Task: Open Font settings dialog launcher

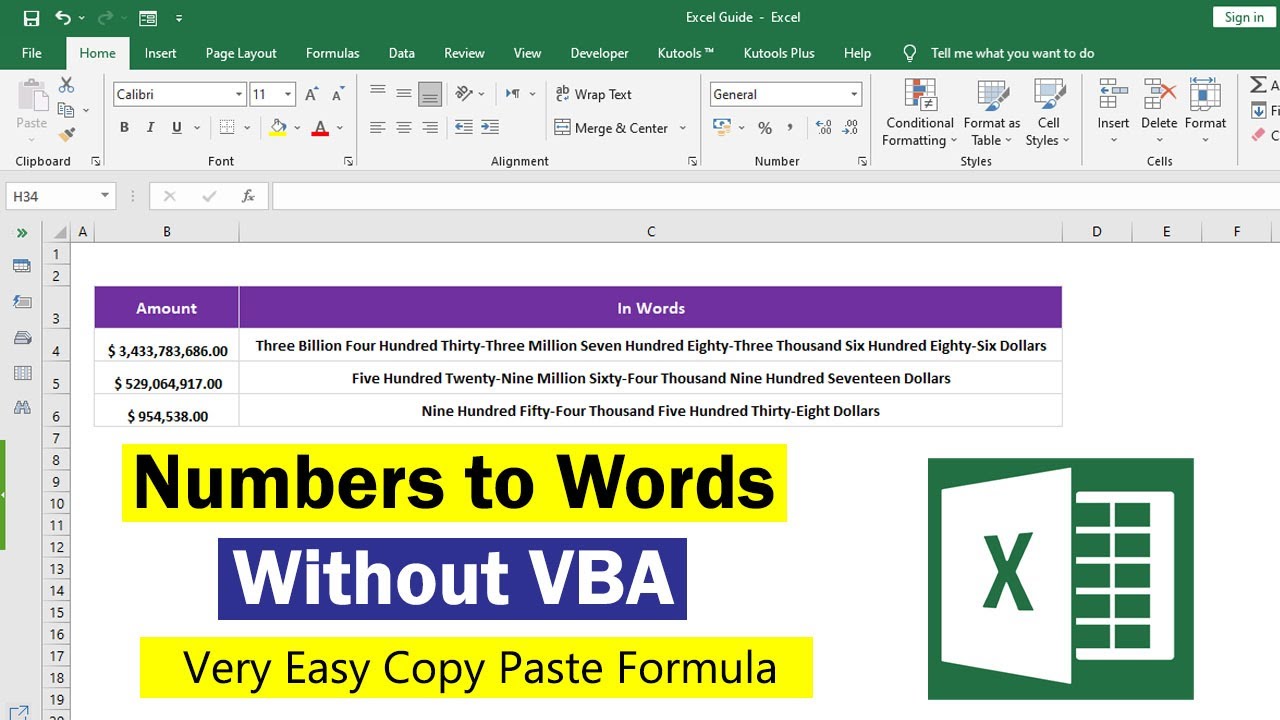Action: click(x=348, y=161)
